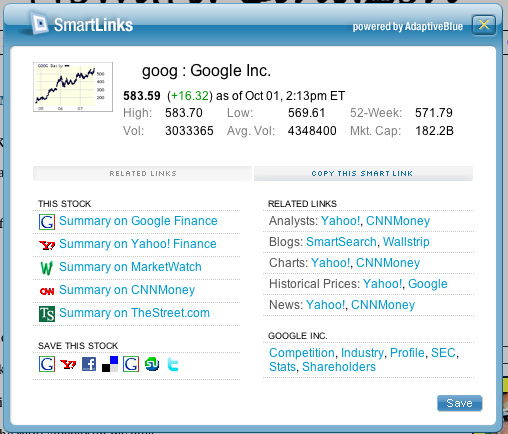Save stock using the Twitter icon
The height and width of the screenshot is (434, 508).
point(173,364)
